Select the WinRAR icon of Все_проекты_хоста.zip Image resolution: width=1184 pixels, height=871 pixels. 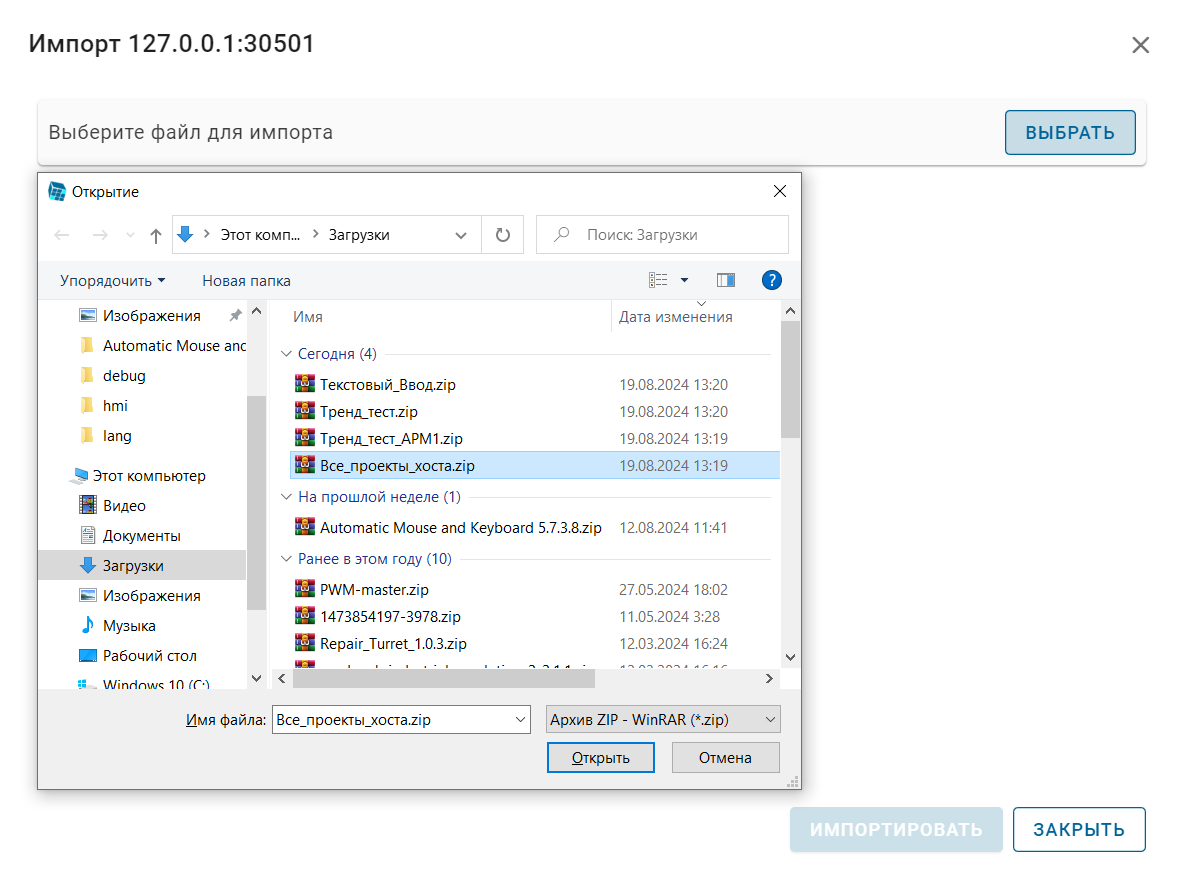click(x=305, y=465)
